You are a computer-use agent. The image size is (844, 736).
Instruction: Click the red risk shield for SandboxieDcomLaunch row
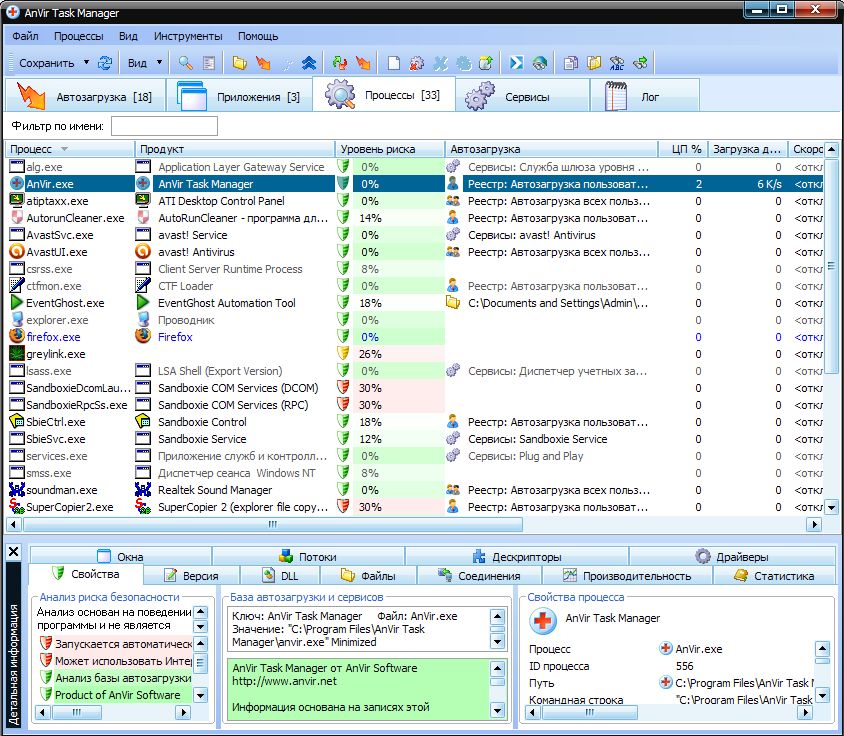pos(343,387)
